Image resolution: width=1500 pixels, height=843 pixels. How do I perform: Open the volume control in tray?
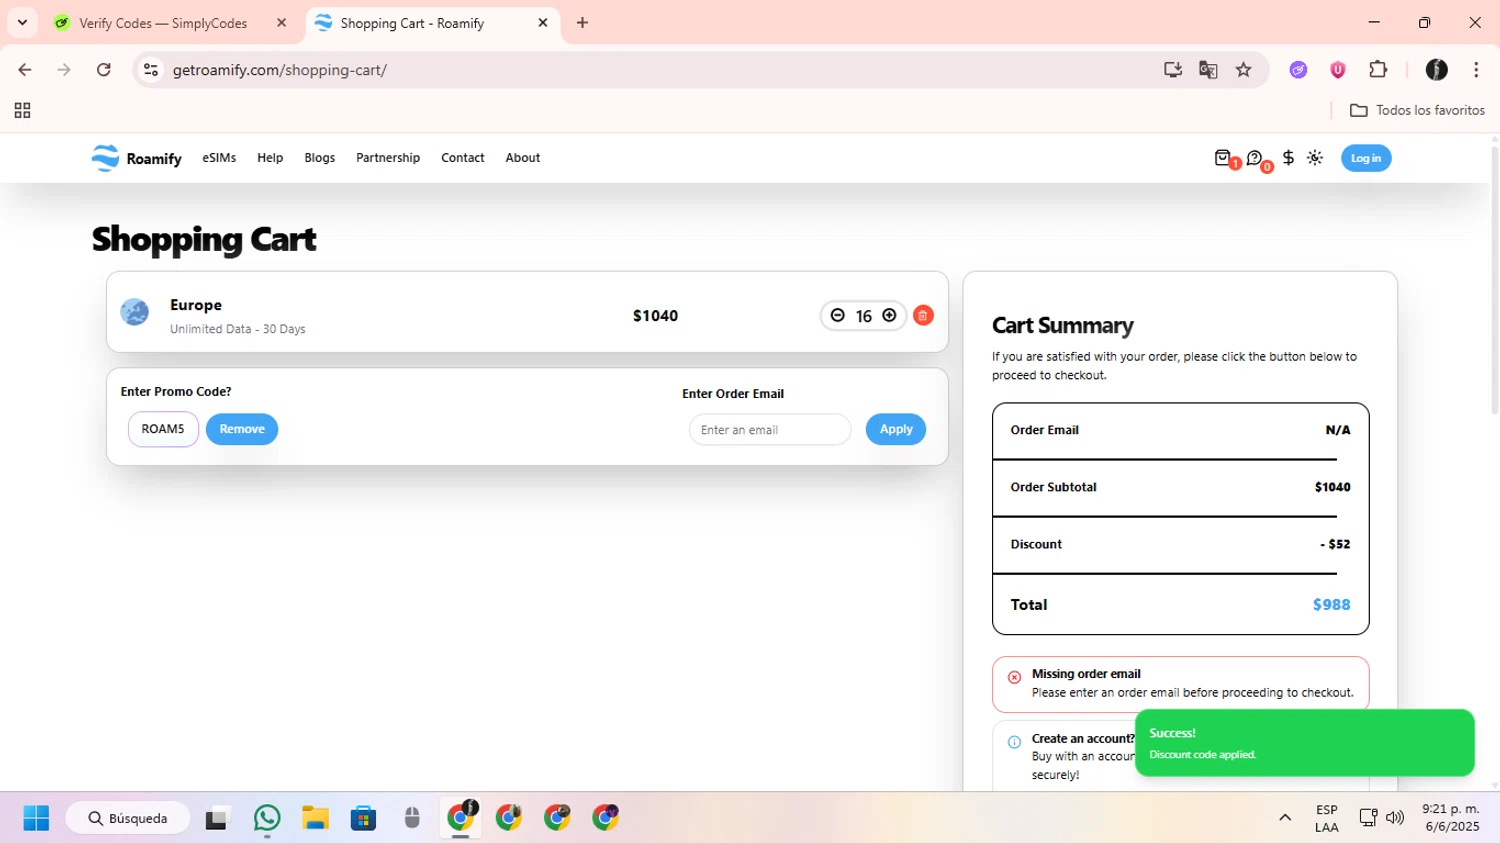tap(1395, 818)
